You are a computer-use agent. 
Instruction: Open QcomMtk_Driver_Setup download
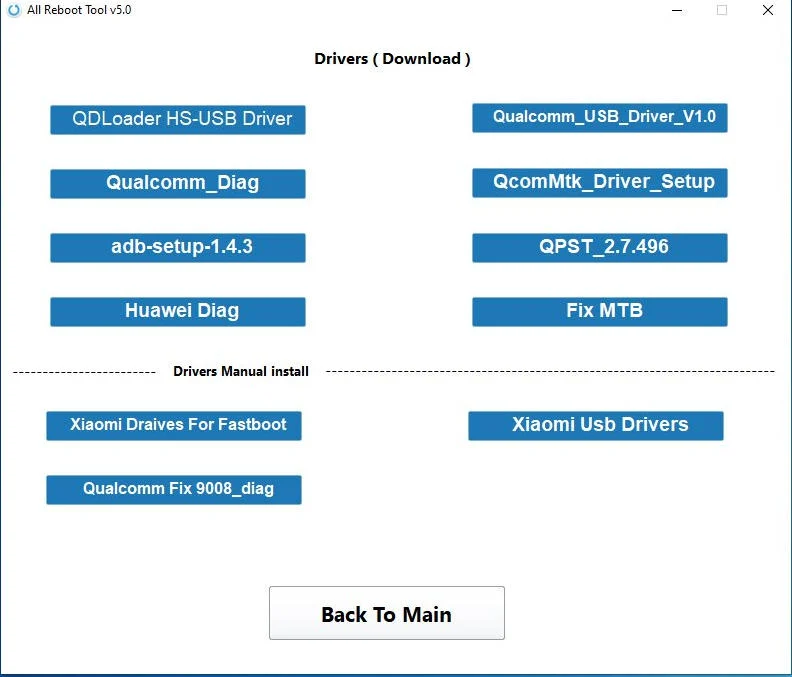600,182
